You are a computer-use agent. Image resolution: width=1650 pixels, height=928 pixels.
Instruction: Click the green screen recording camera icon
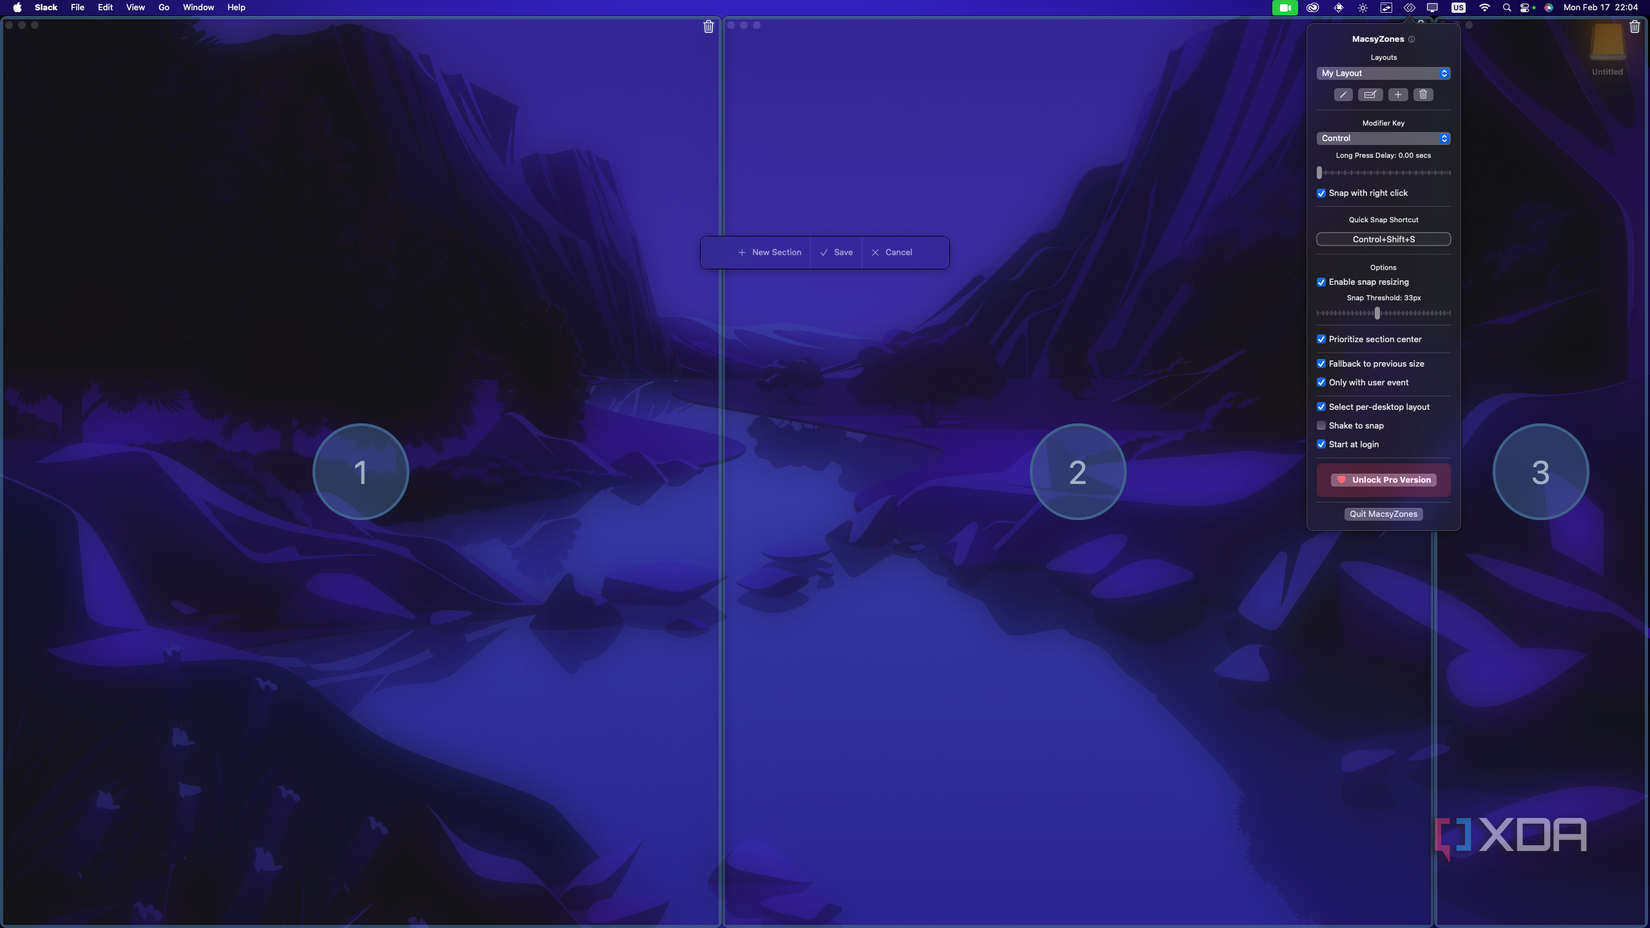(x=1284, y=7)
